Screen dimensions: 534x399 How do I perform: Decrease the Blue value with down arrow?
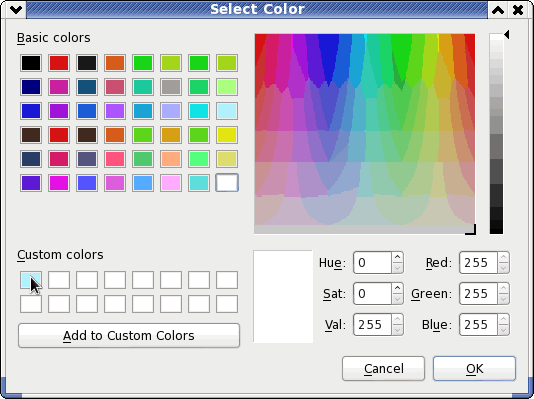point(503,330)
